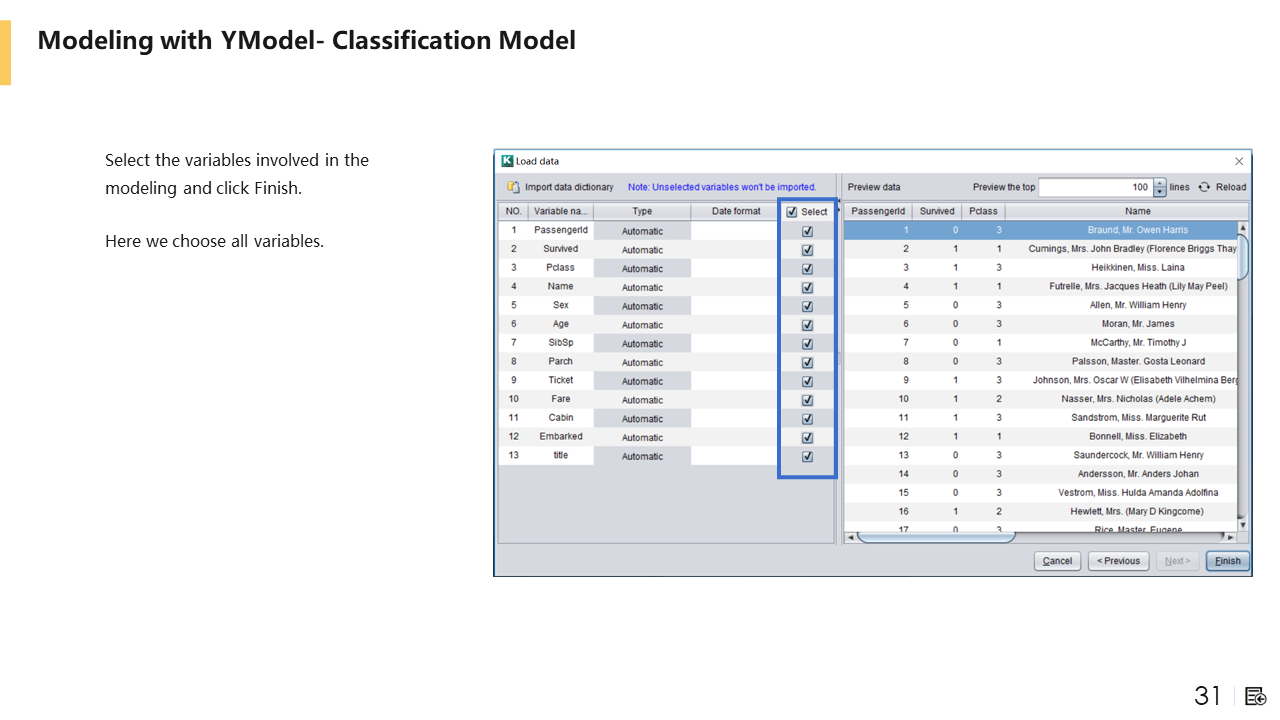This screenshot has width=1280, height=720.
Task: Deselect the title variable checkbox
Action: click(807, 457)
